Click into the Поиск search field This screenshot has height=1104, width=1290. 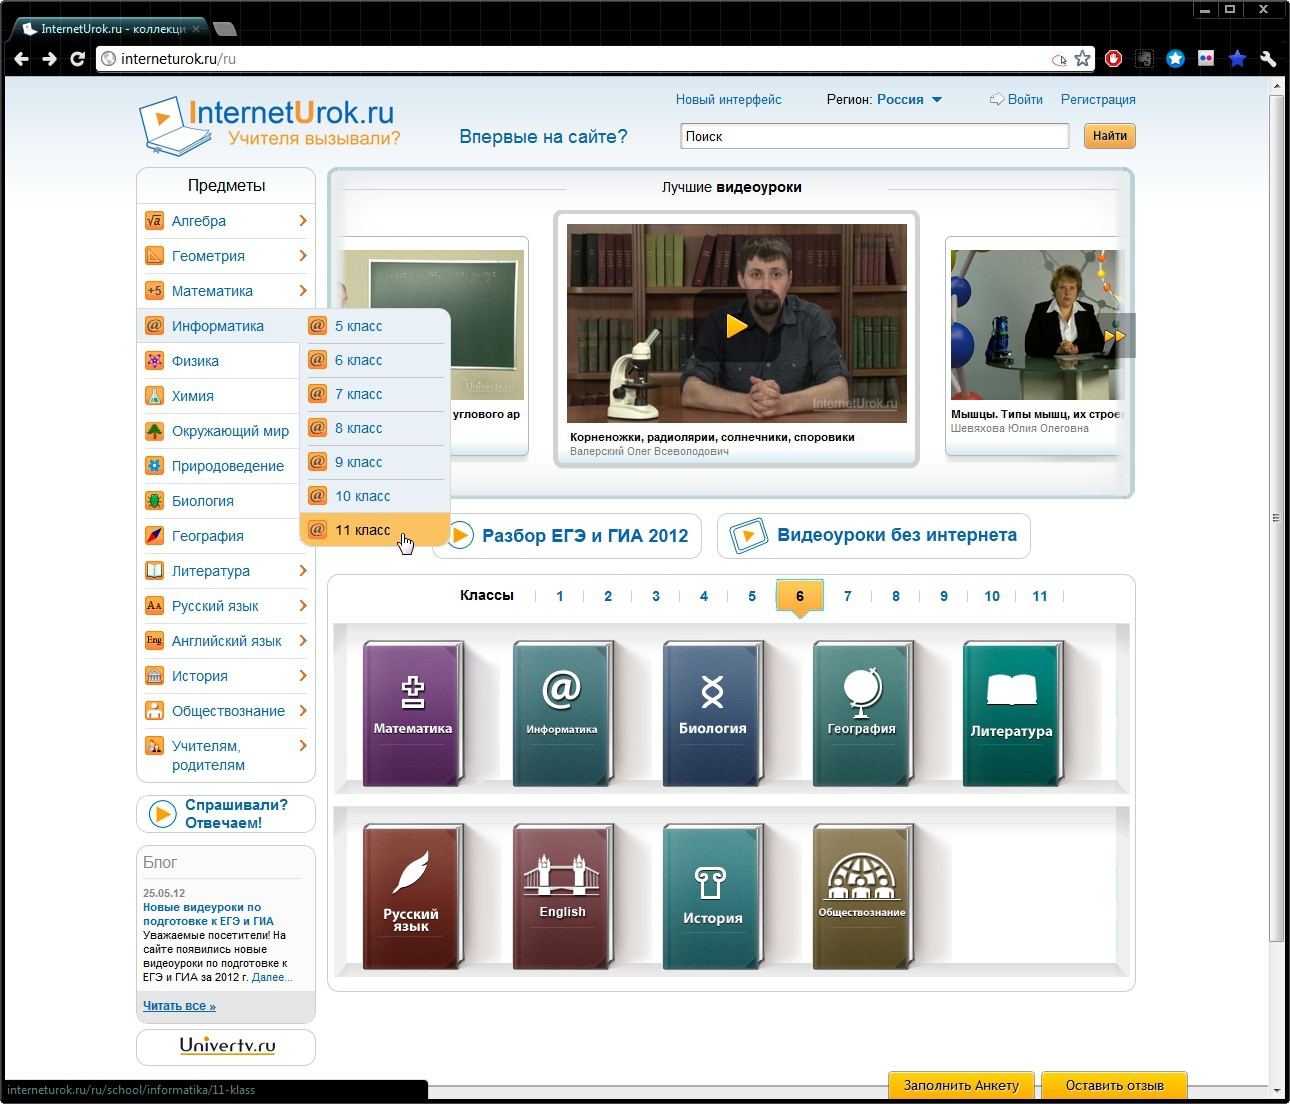(x=874, y=136)
